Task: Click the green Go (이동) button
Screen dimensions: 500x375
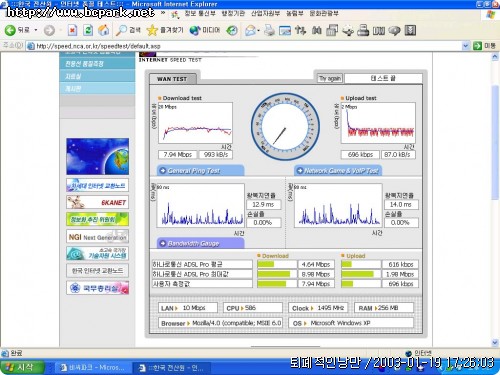Action: pos(485,46)
